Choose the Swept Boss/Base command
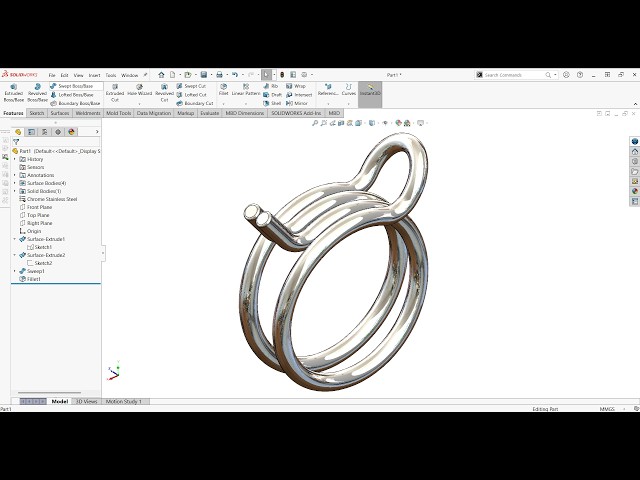Image resolution: width=640 pixels, height=480 pixels. pyautogui.click(x=72, y=86)
